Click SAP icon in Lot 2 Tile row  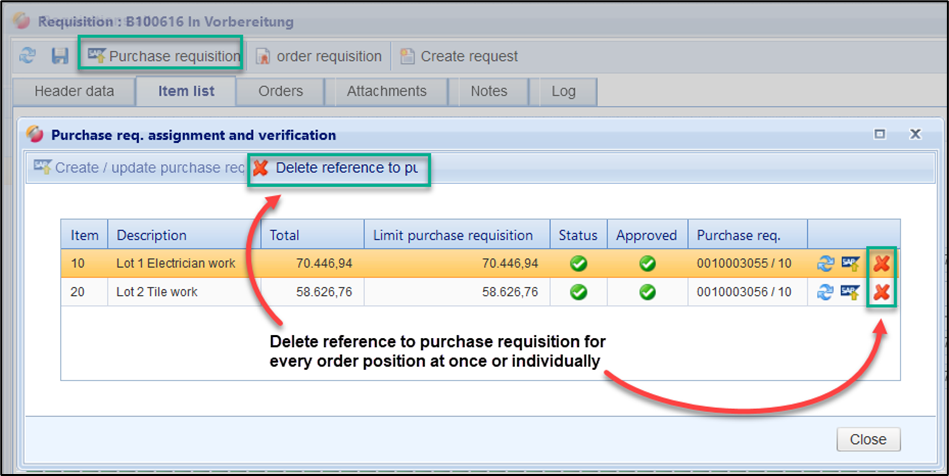click(x=850, y=292)
